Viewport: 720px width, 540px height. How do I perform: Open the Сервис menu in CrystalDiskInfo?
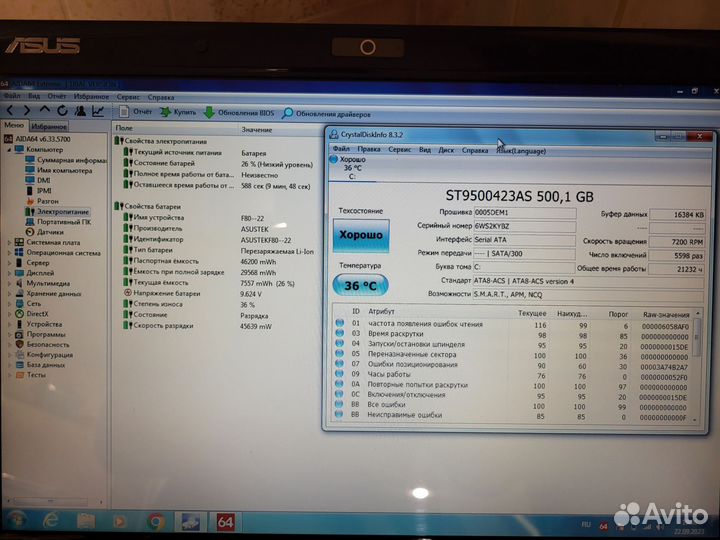[399, 149]
